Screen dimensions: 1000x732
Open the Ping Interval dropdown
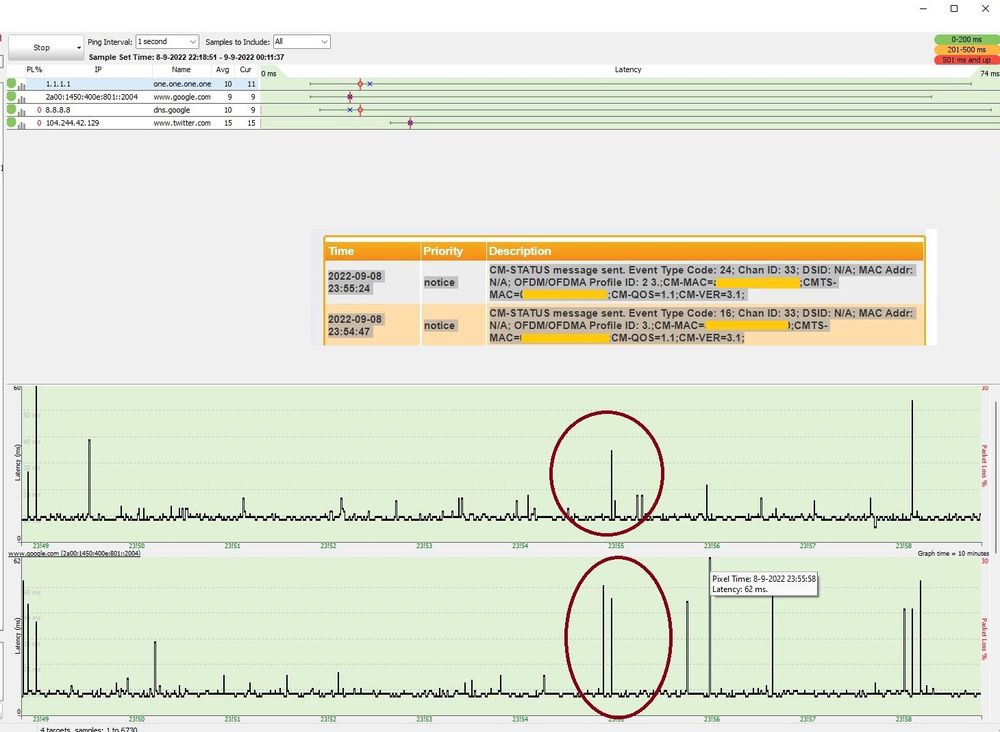pos(167,42)
